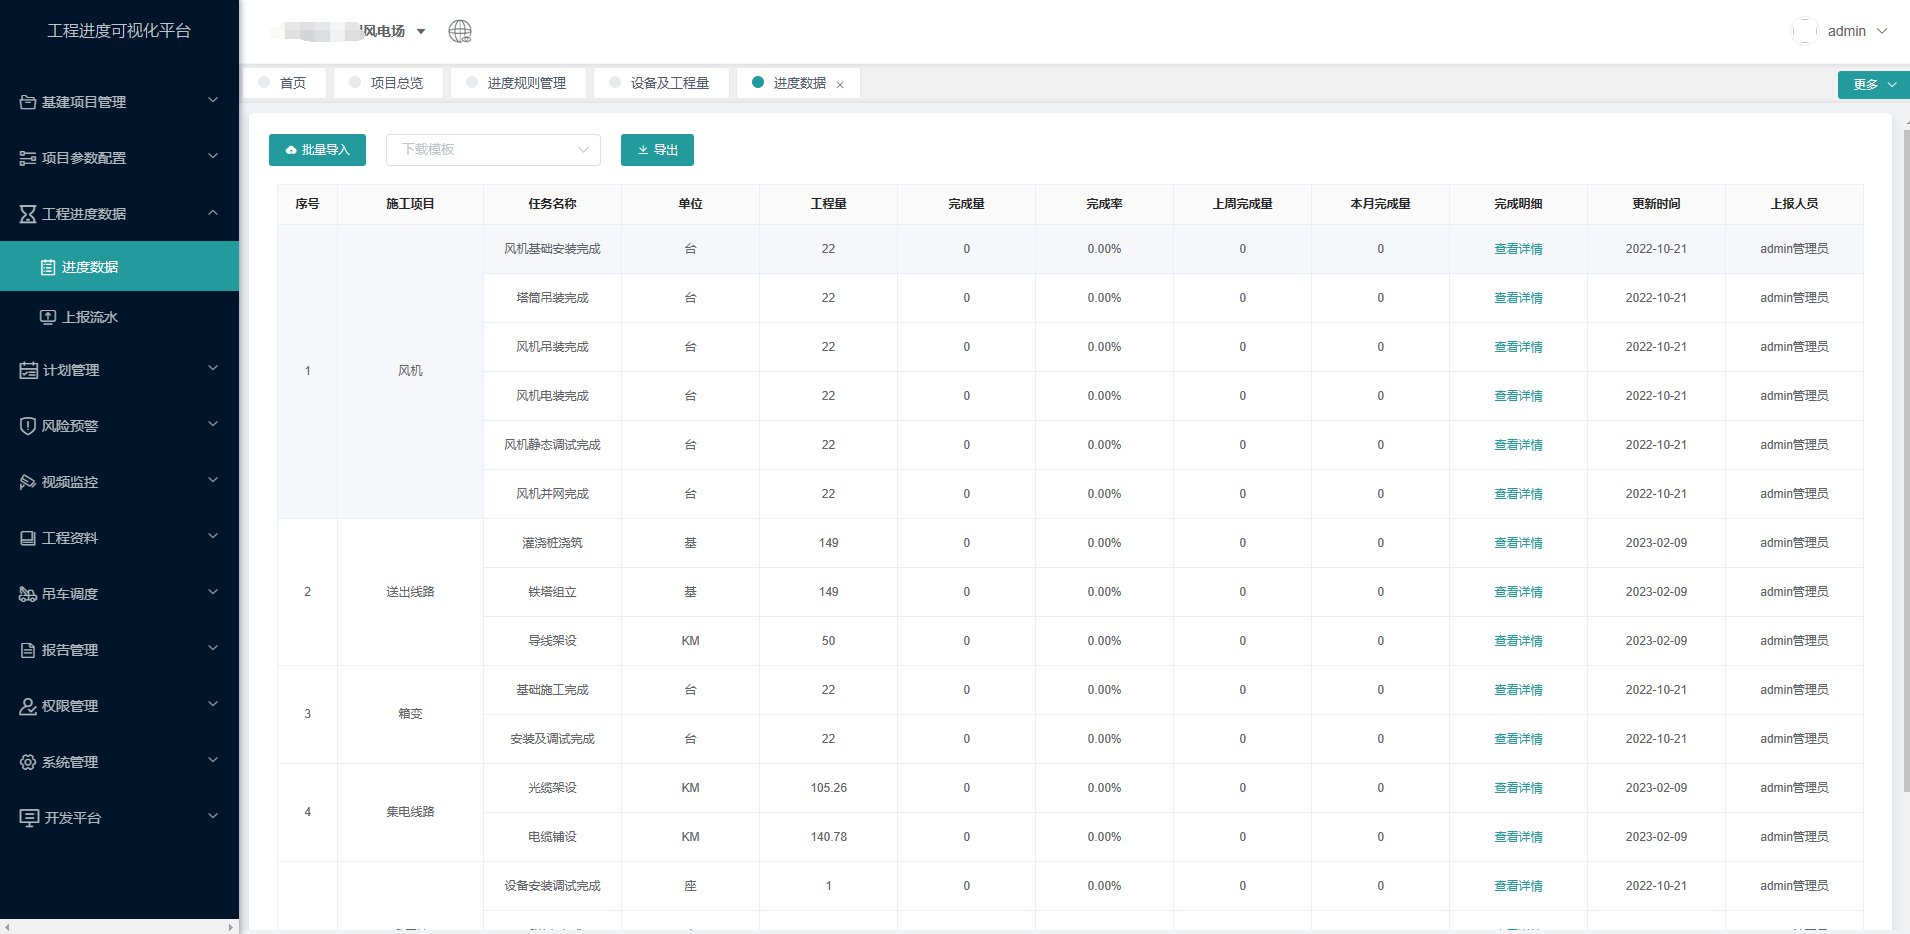The height and width of the screenshot is (934, 1910).
Task: Click the 140.78 quantity cell
Action: tap(828, 837)
